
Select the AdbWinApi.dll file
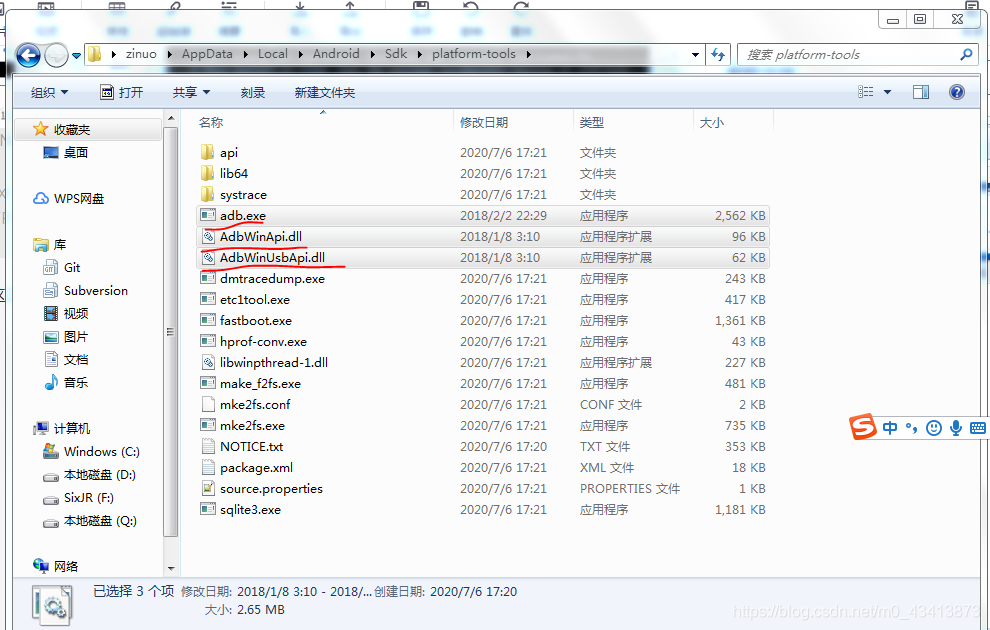coord(483,236)
